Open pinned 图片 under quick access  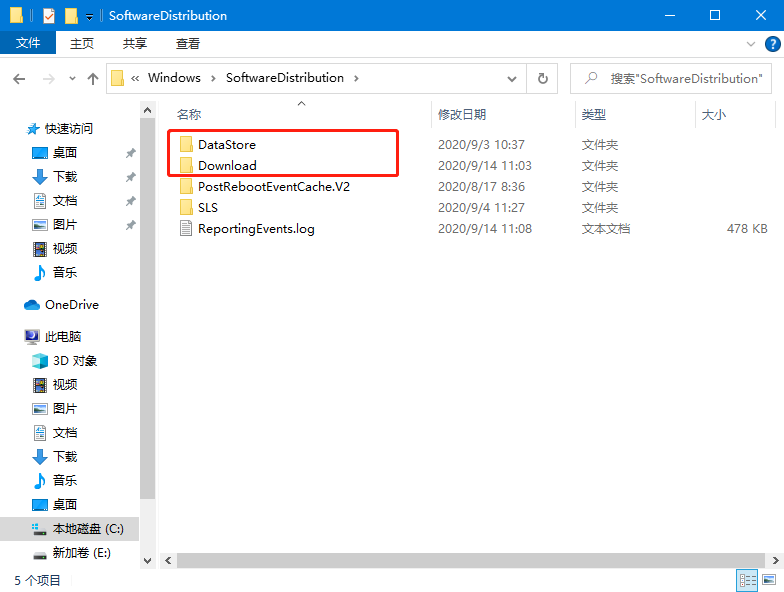[65, 224]
